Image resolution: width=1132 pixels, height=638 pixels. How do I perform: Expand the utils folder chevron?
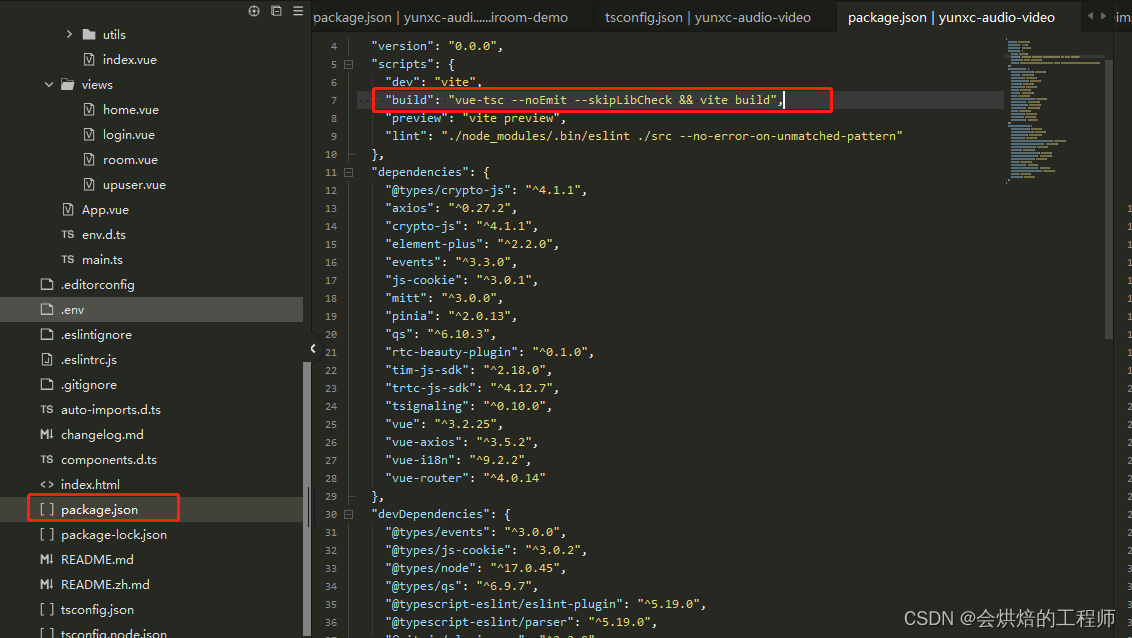coord(69,34)
